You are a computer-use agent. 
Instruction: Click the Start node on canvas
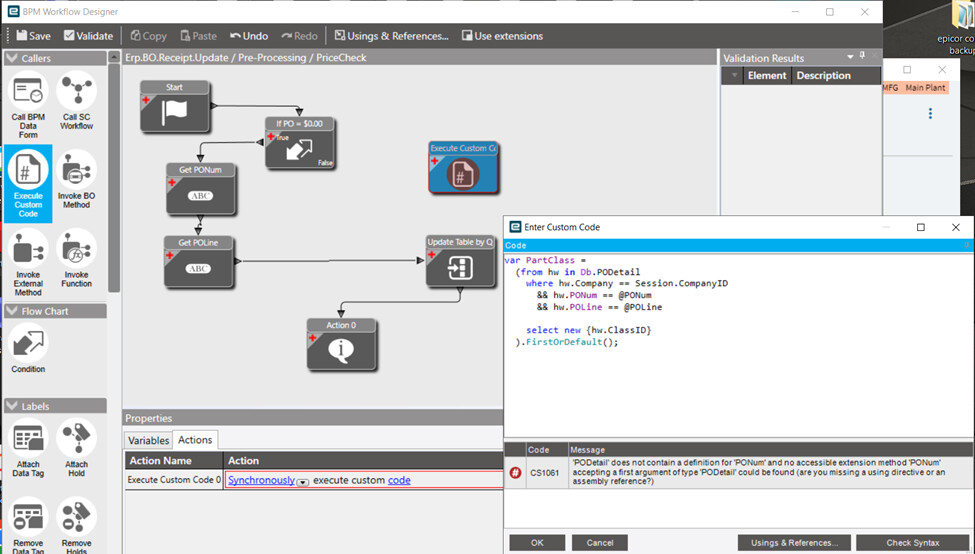[175, 106]
